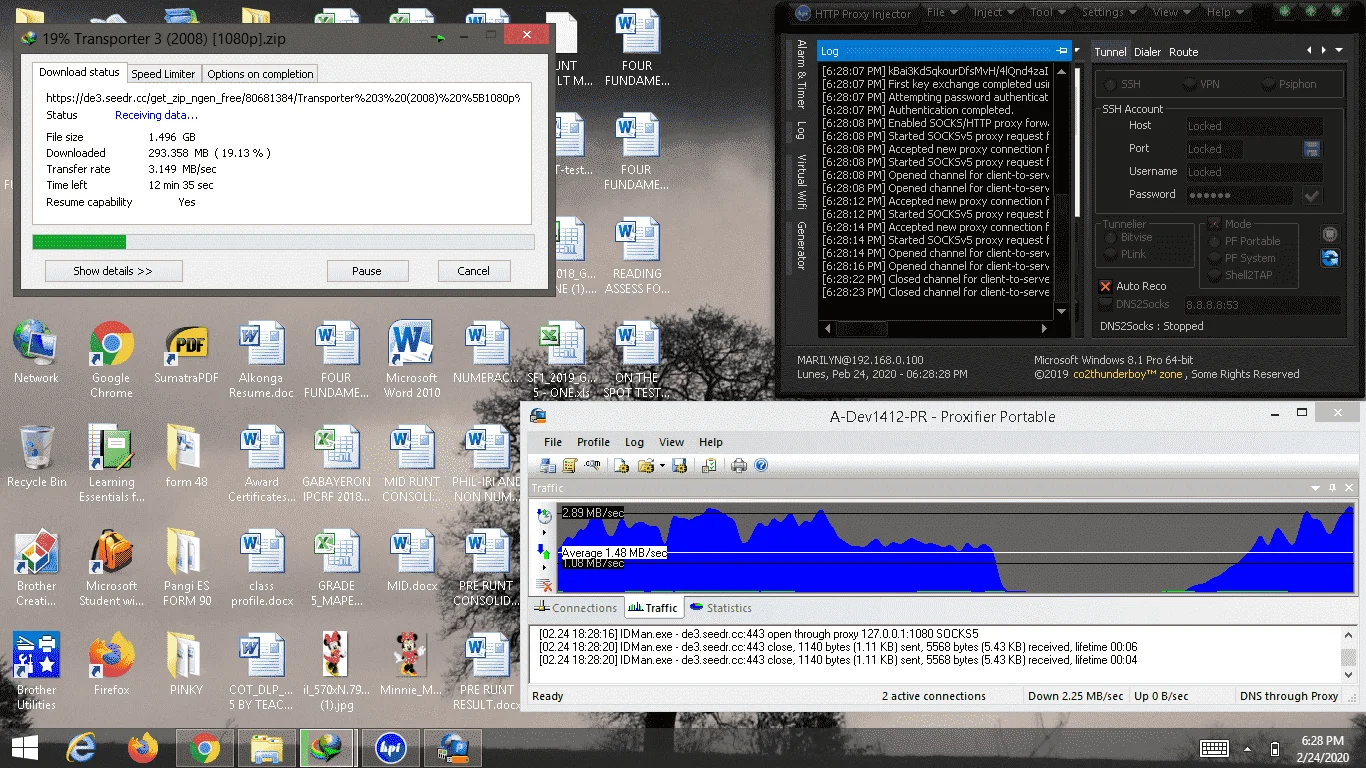Viewport: 1366px width, 768px height.
Task: Switch to Options on completion tab
Action: [260, 74]
